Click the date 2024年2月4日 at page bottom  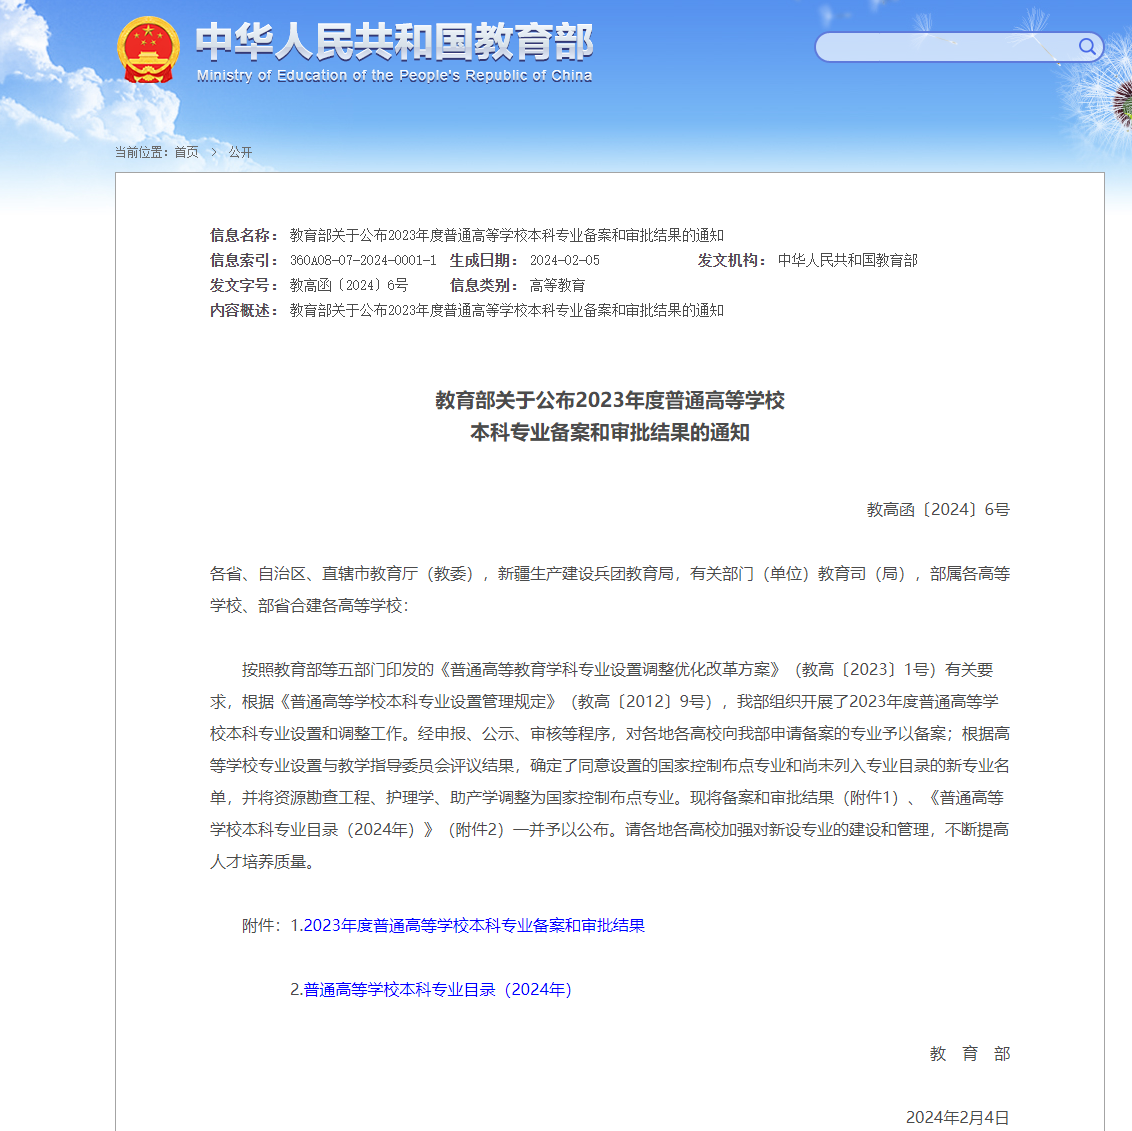pos(957,1118)
